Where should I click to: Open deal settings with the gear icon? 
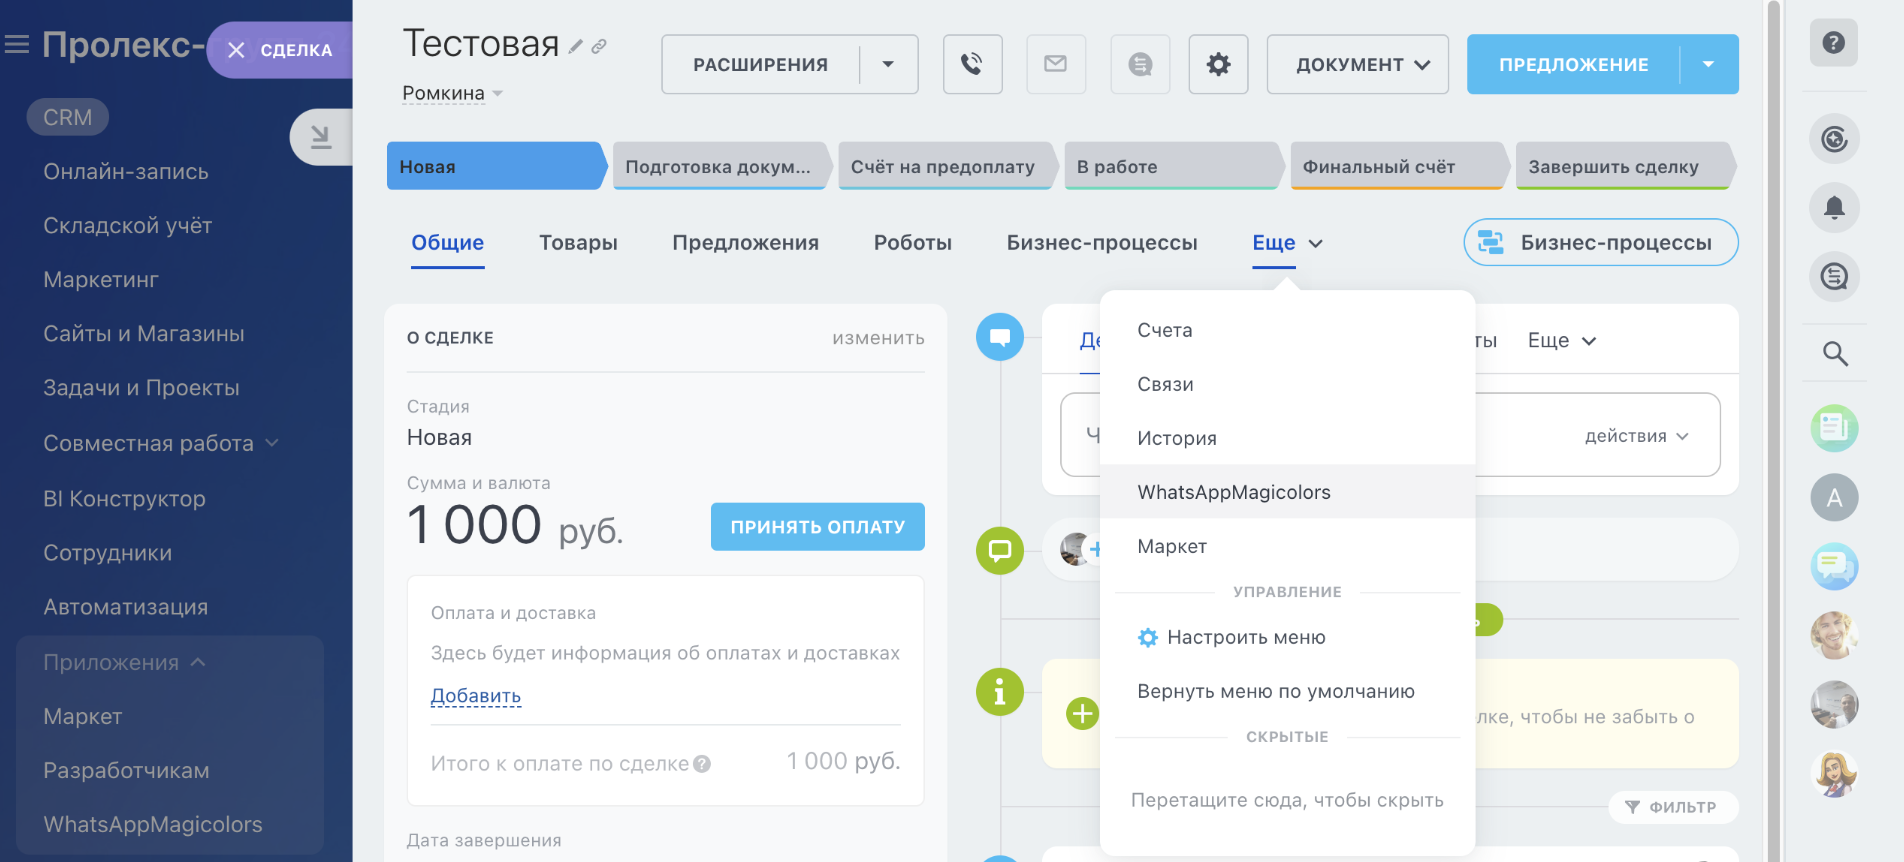[1218, 65]
